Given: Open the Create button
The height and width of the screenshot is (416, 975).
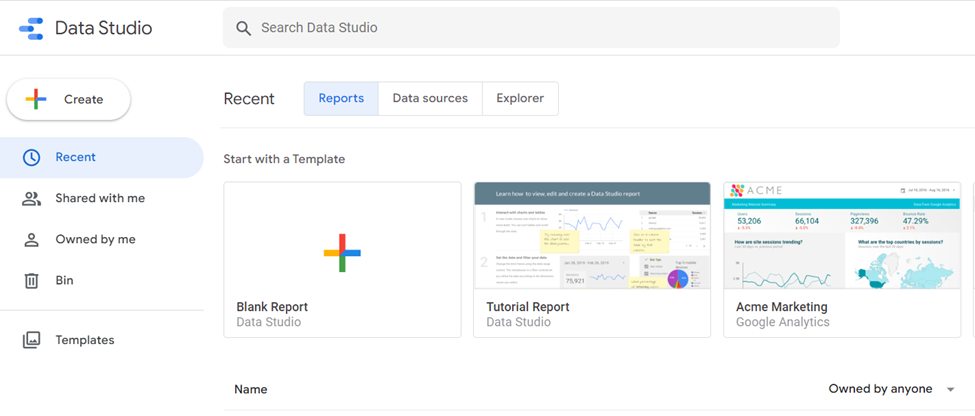Looking at the screenshot, I should click(68, 99).
